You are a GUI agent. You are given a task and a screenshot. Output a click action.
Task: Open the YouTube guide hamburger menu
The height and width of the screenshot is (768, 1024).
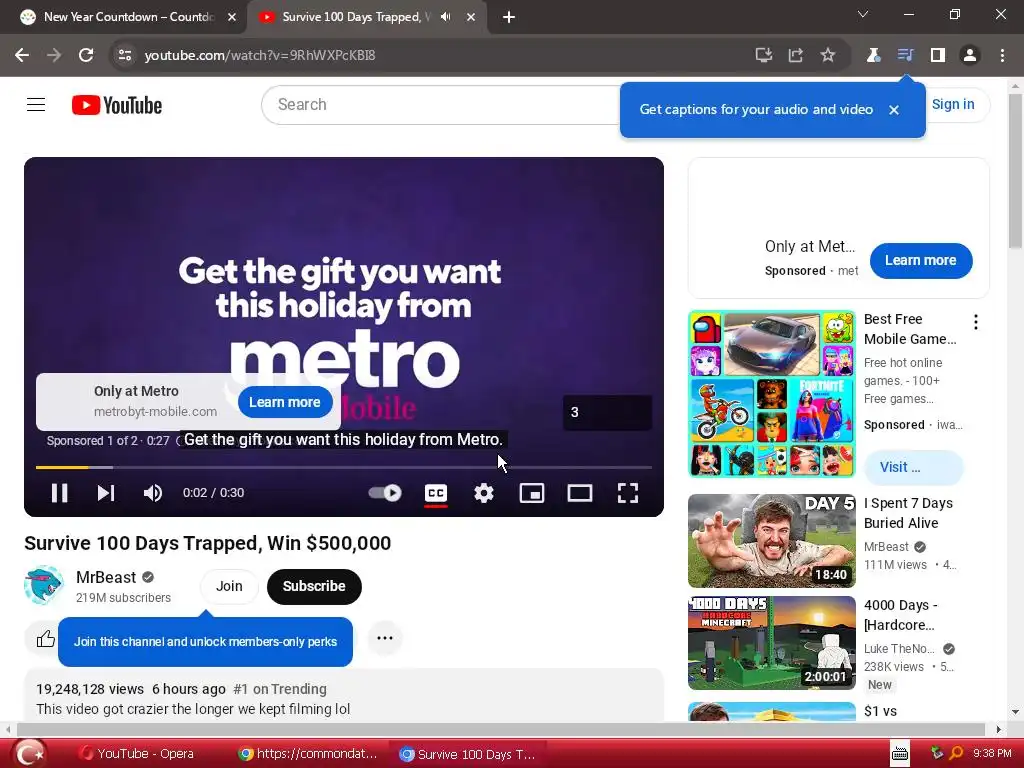[x=36, y=104]
